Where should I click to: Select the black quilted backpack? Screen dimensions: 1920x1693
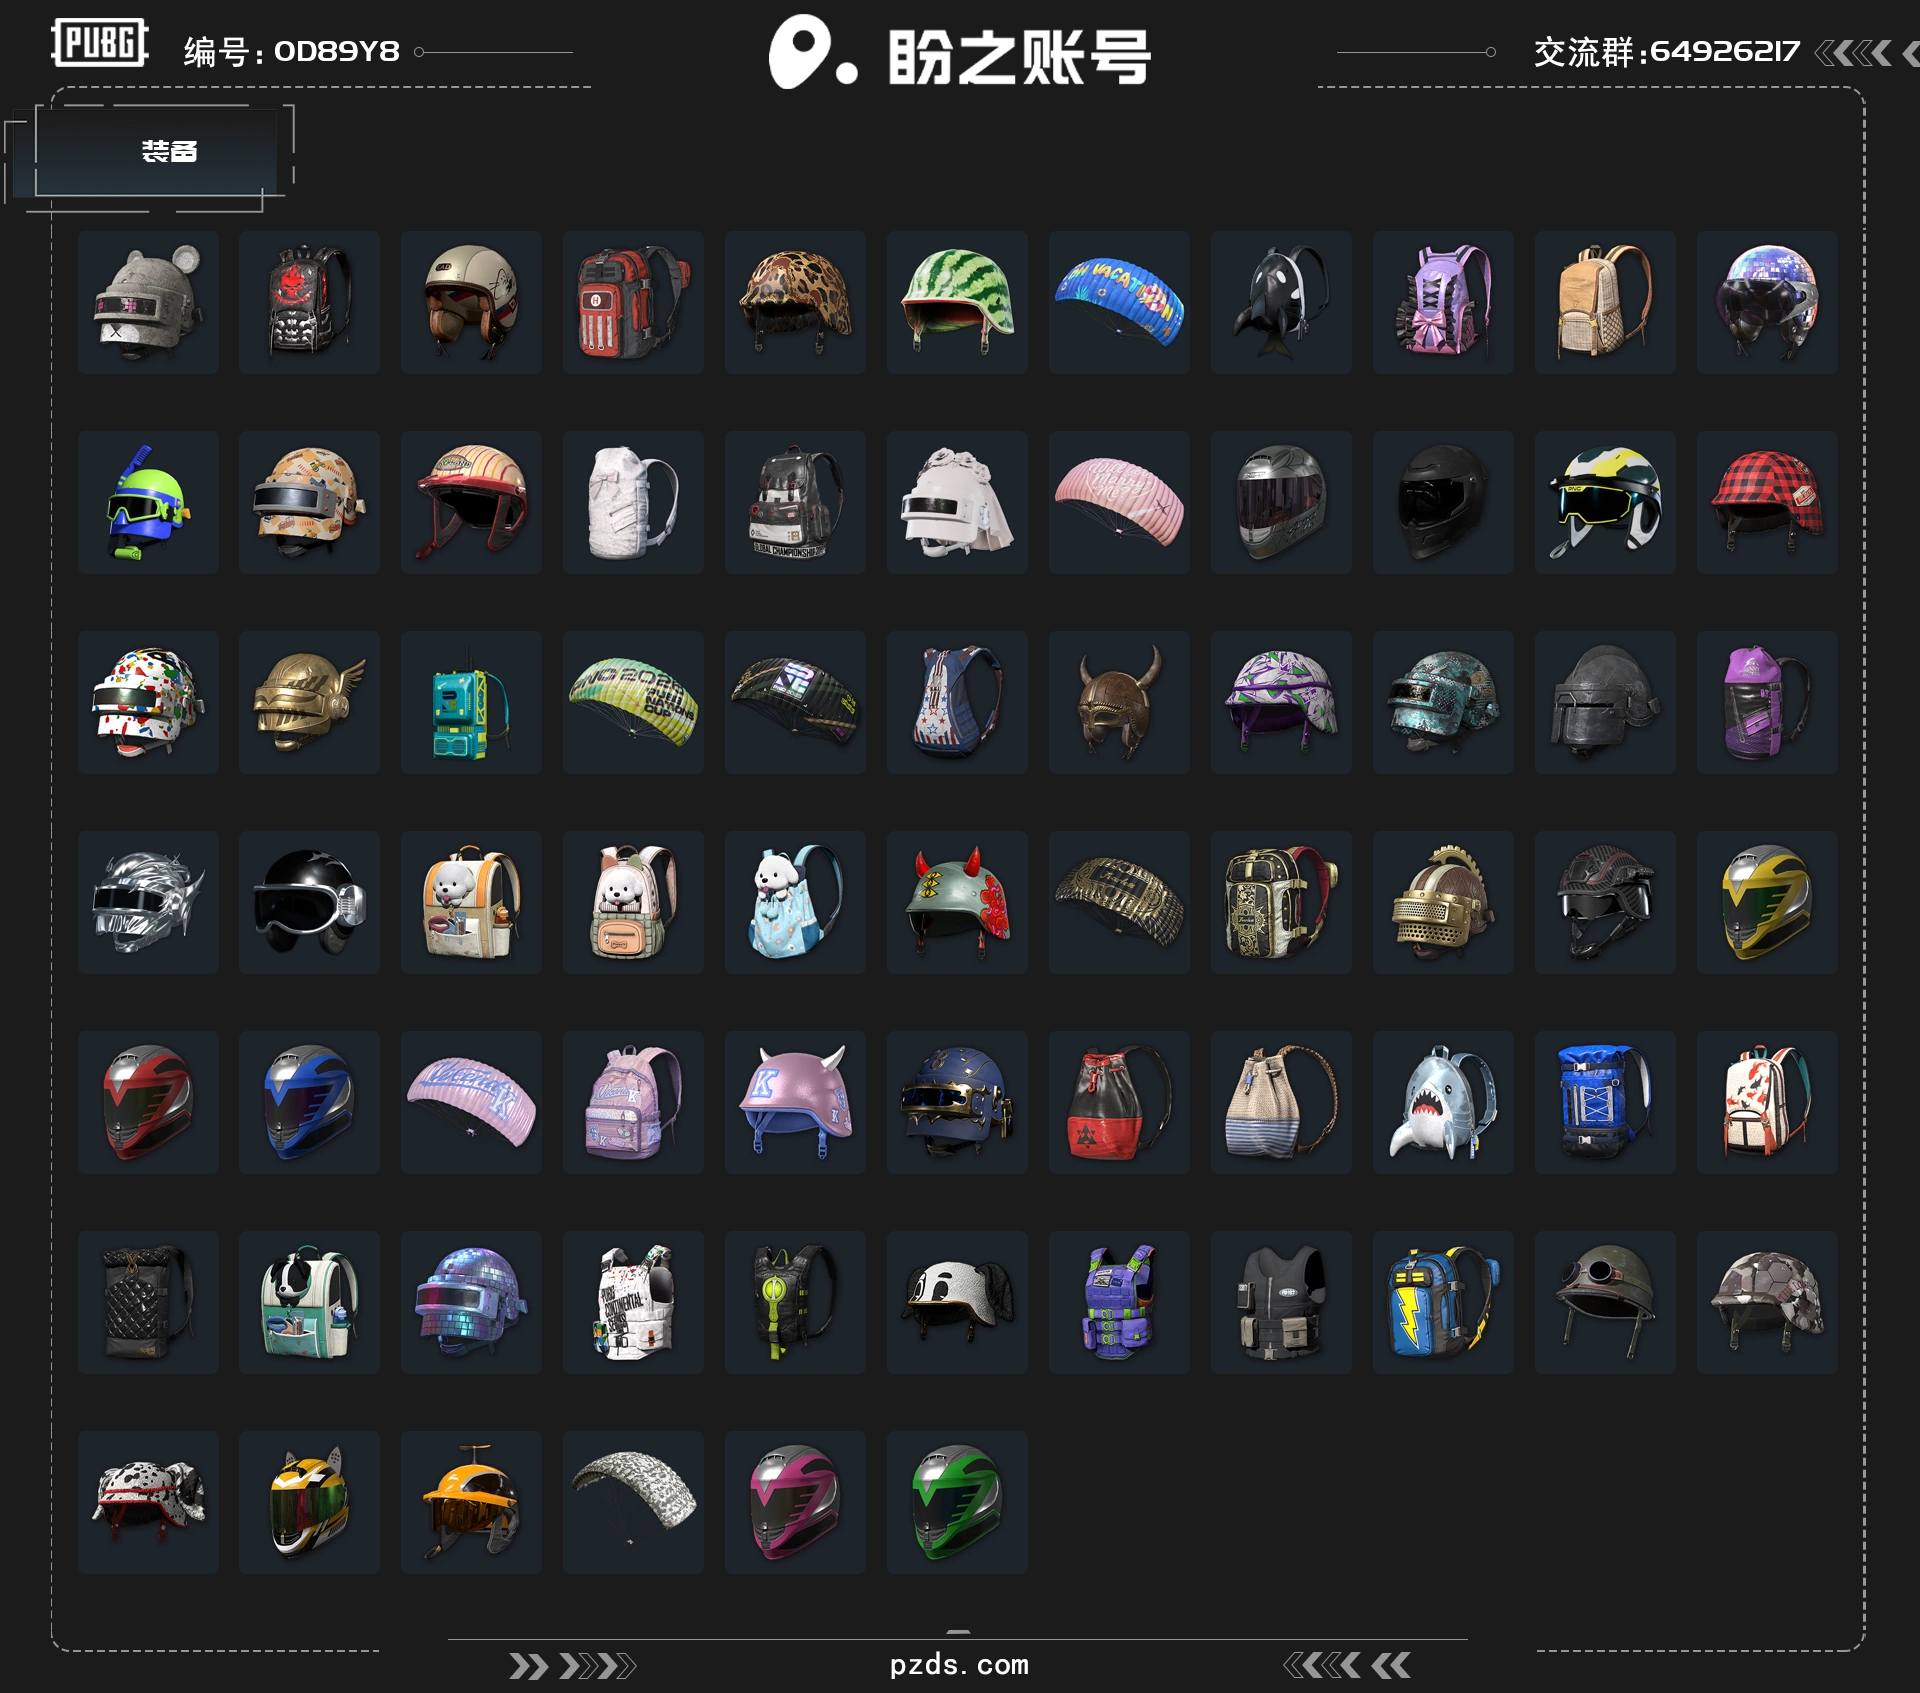tap(148, 1302)
